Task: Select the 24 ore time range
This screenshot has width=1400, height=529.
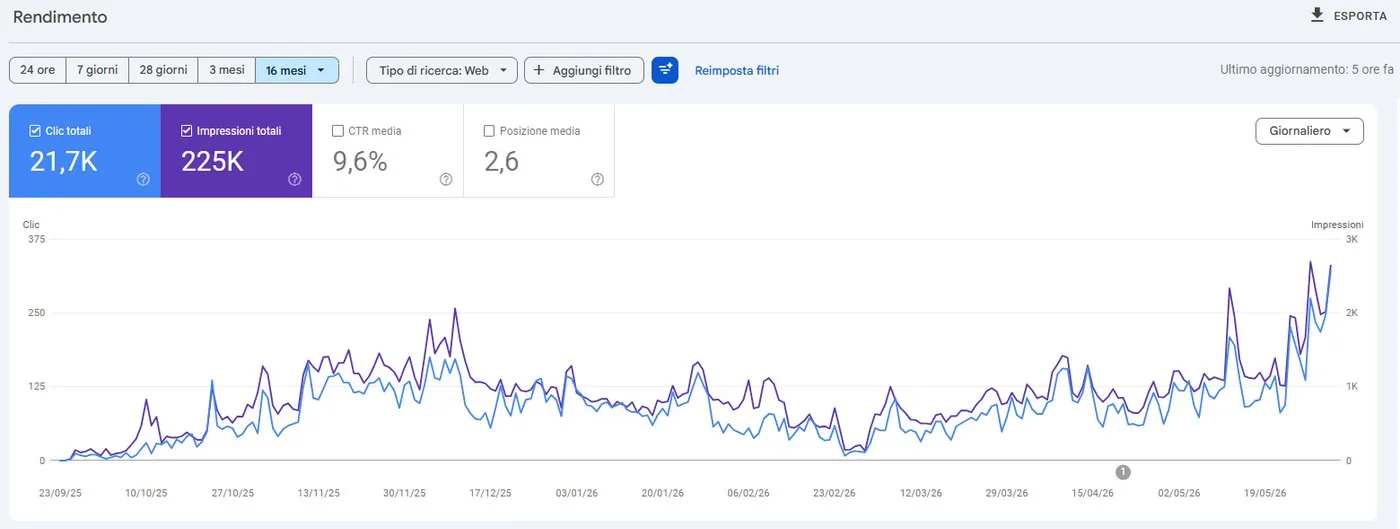Action: (x=38, y=70)
